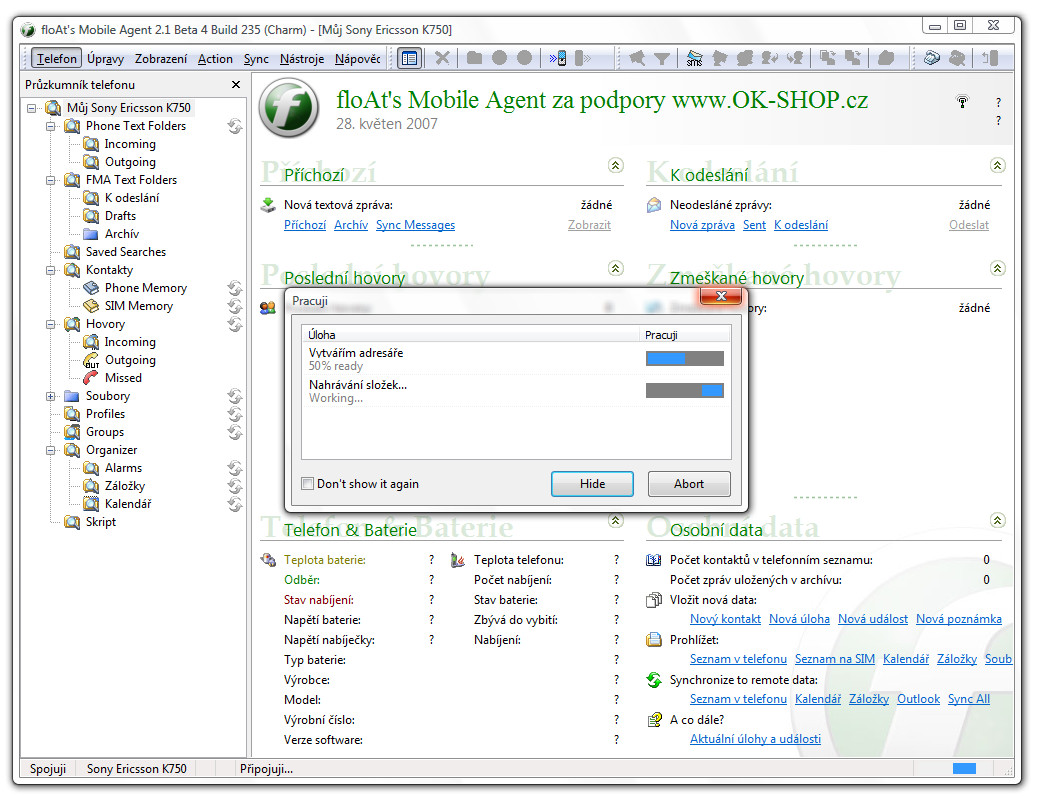Image resolution: width=1037 pixels, height=797 pixels.
Task: Open the Telefon menu
Action: [x=56, y=59]
